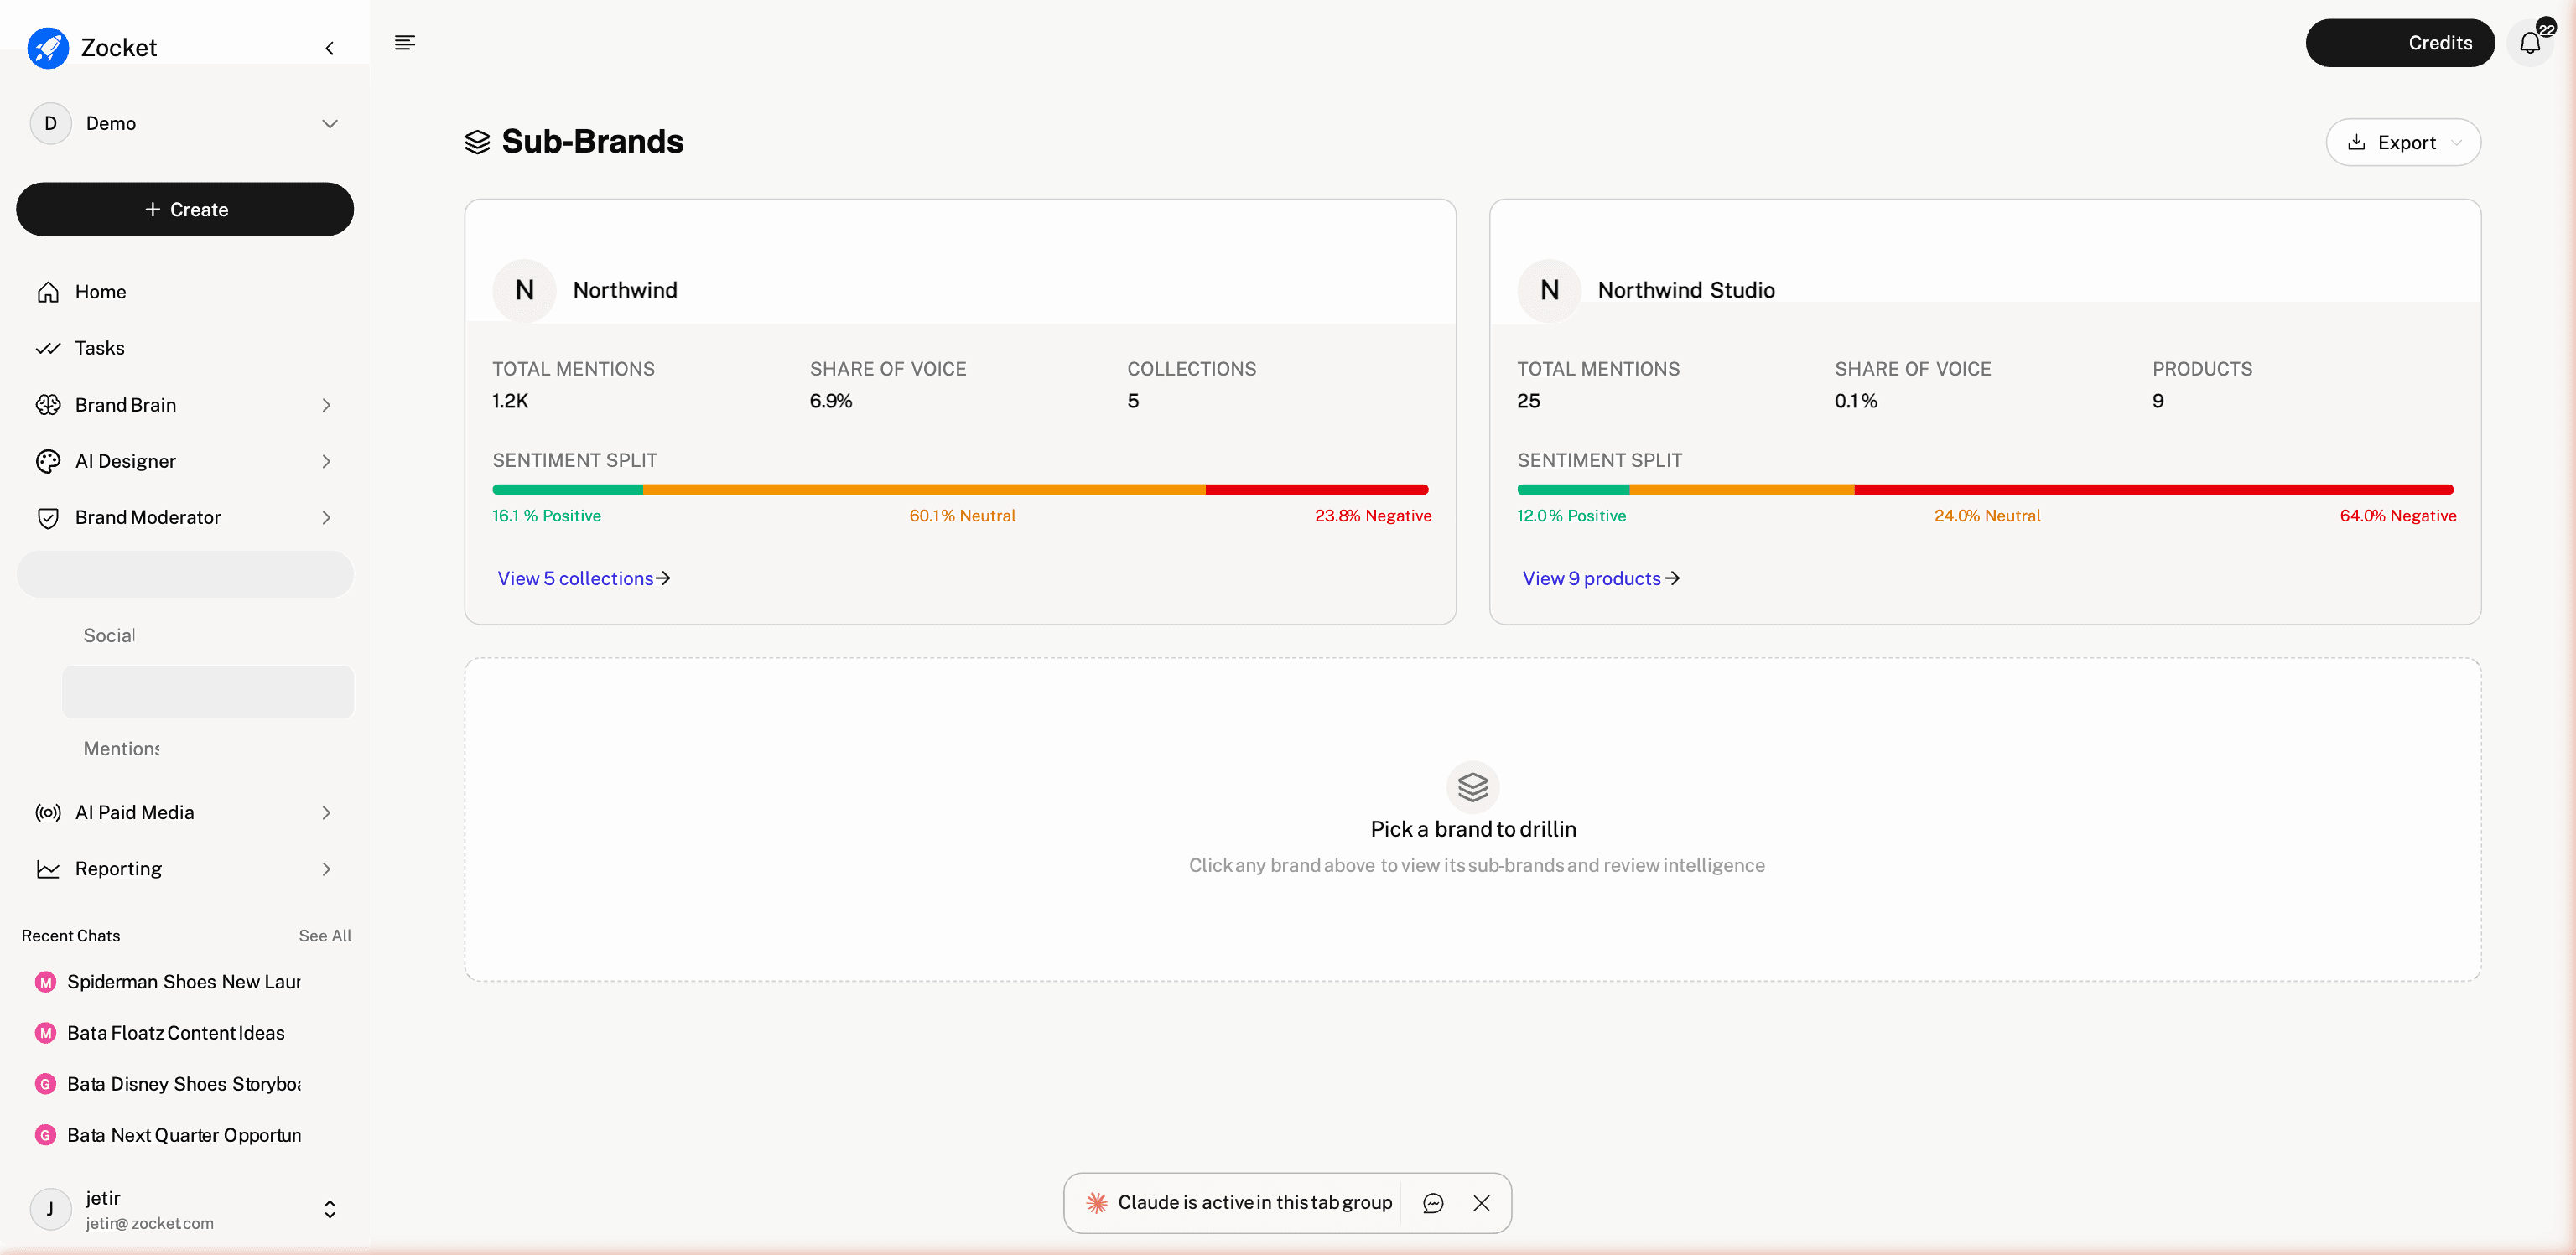This screenshot has width=2576, height=1255.
Task: Click the Reporting chart icon
Action: click(48, 869)
